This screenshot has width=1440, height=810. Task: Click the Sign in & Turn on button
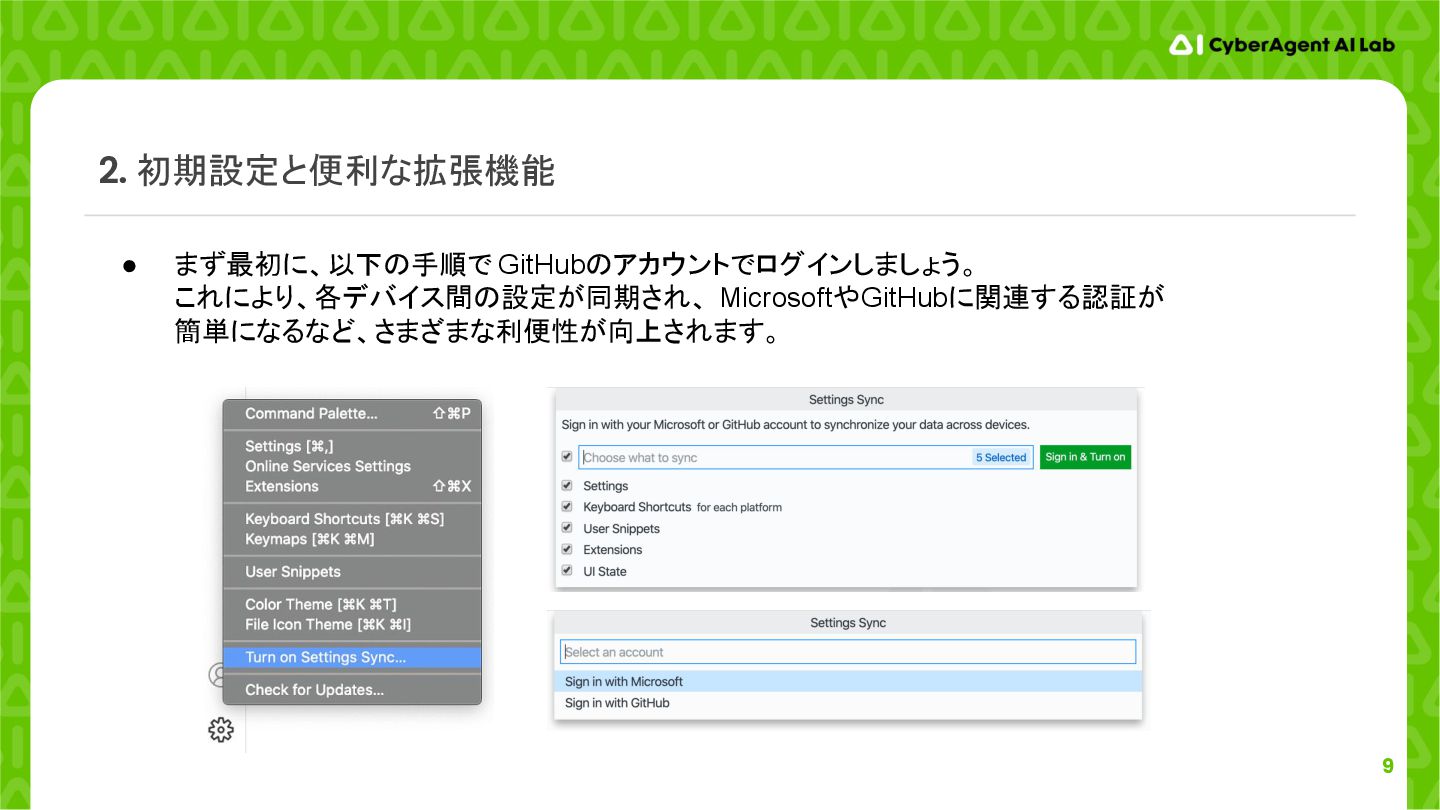(1085, 457)
